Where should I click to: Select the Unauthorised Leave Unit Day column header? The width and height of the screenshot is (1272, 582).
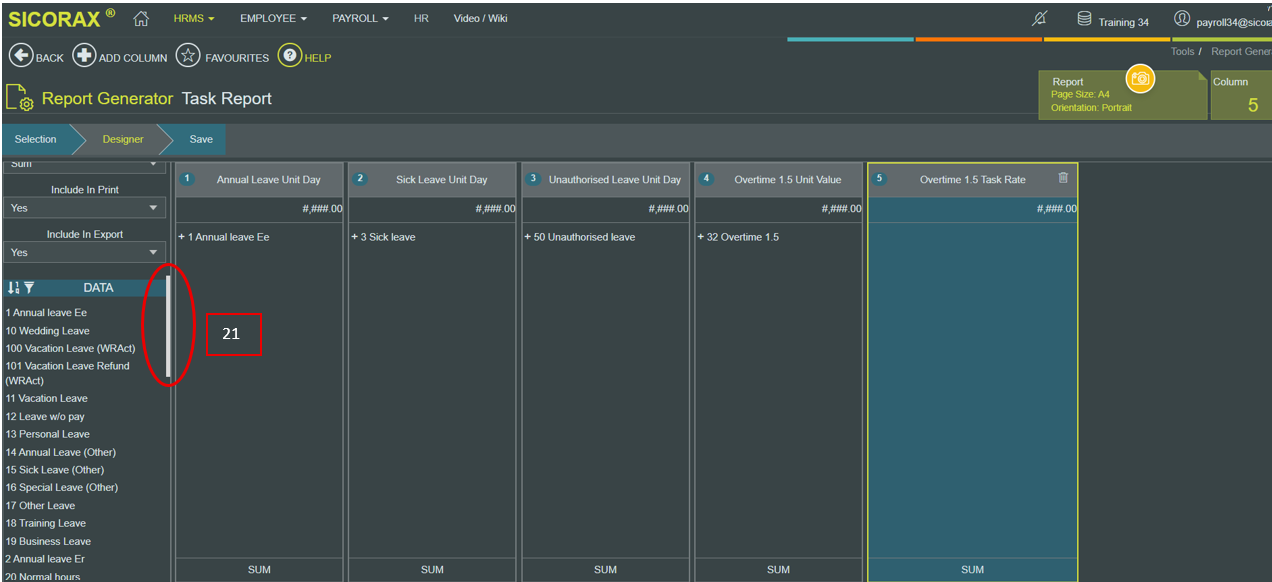coord(606,180)
